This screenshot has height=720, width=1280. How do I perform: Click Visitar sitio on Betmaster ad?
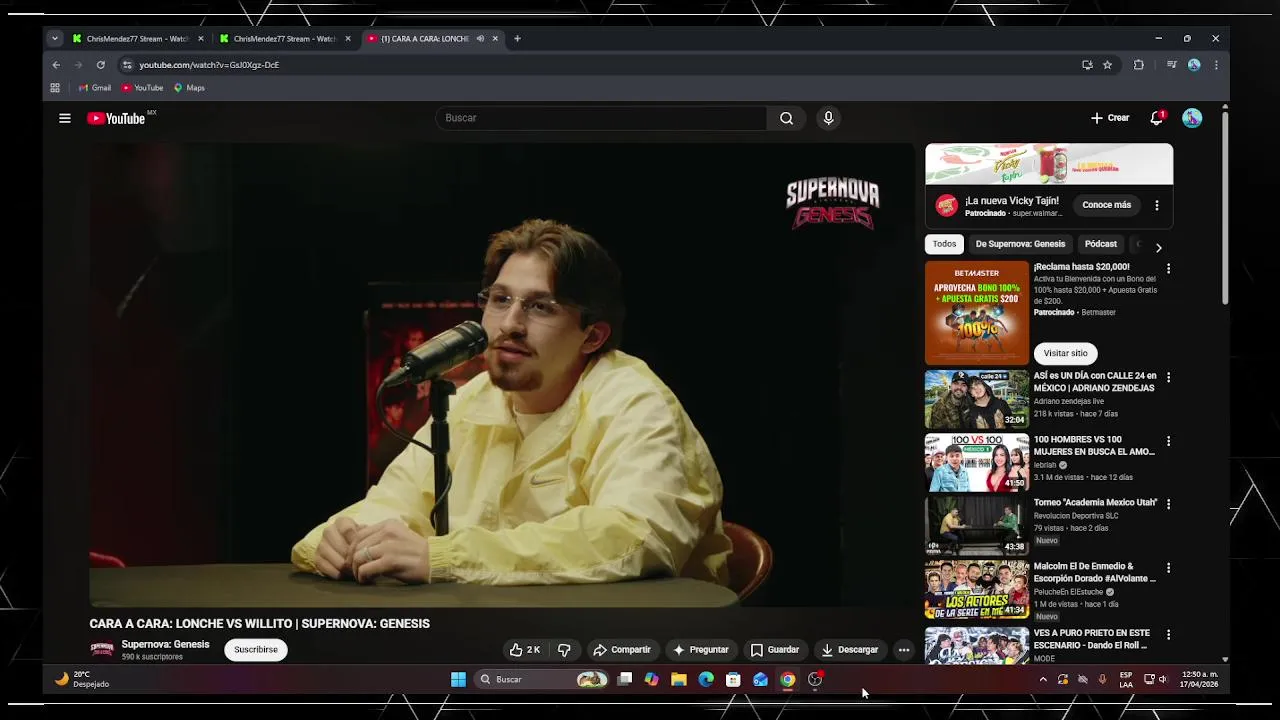[1065, 353]
